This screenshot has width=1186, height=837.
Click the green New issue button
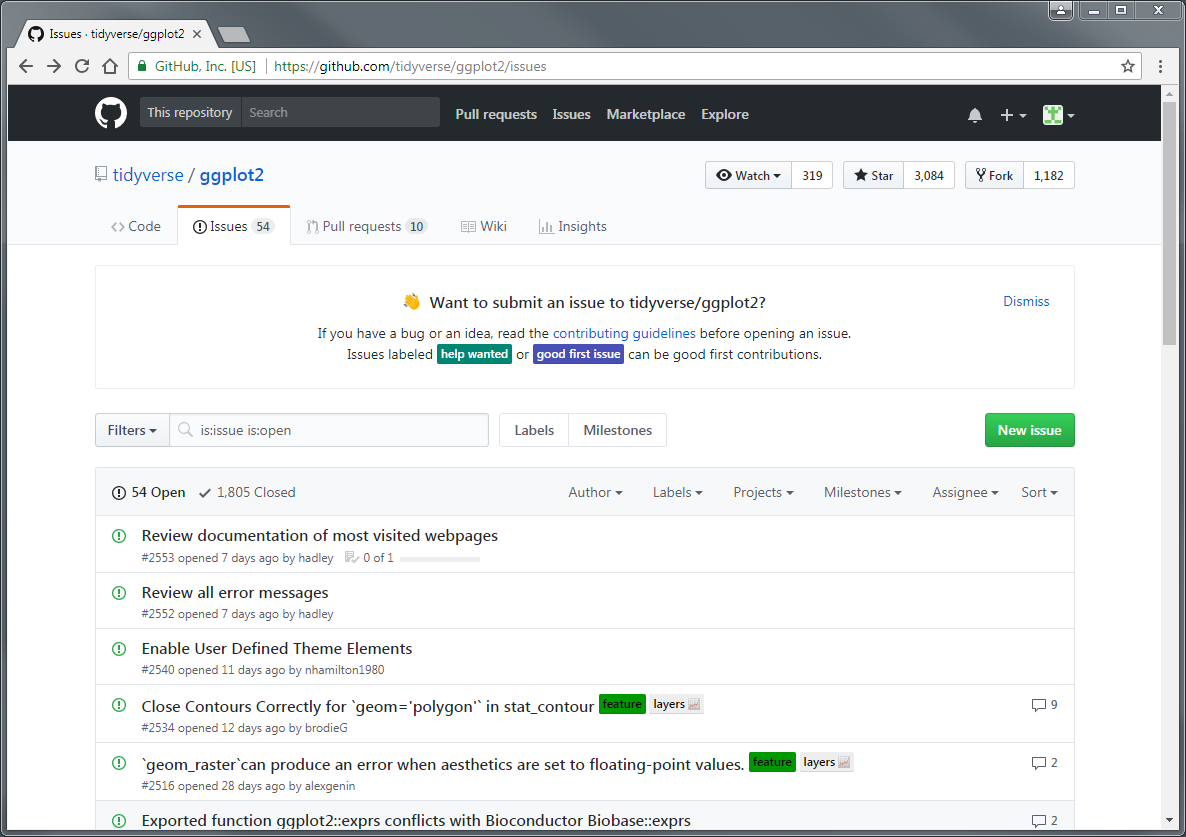[x=1029, y=430]
